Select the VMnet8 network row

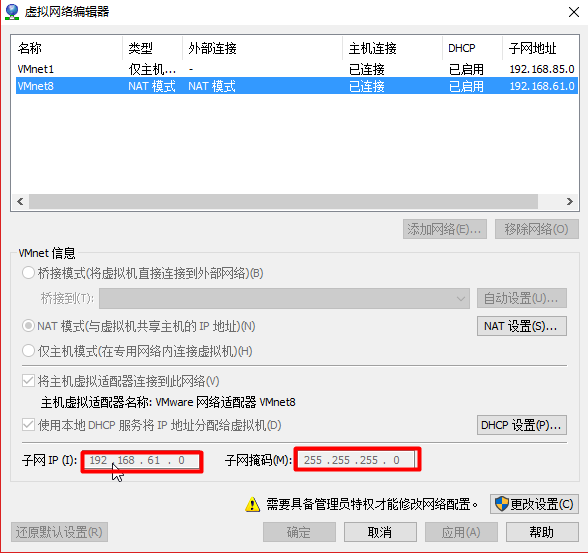pos(296,86)
